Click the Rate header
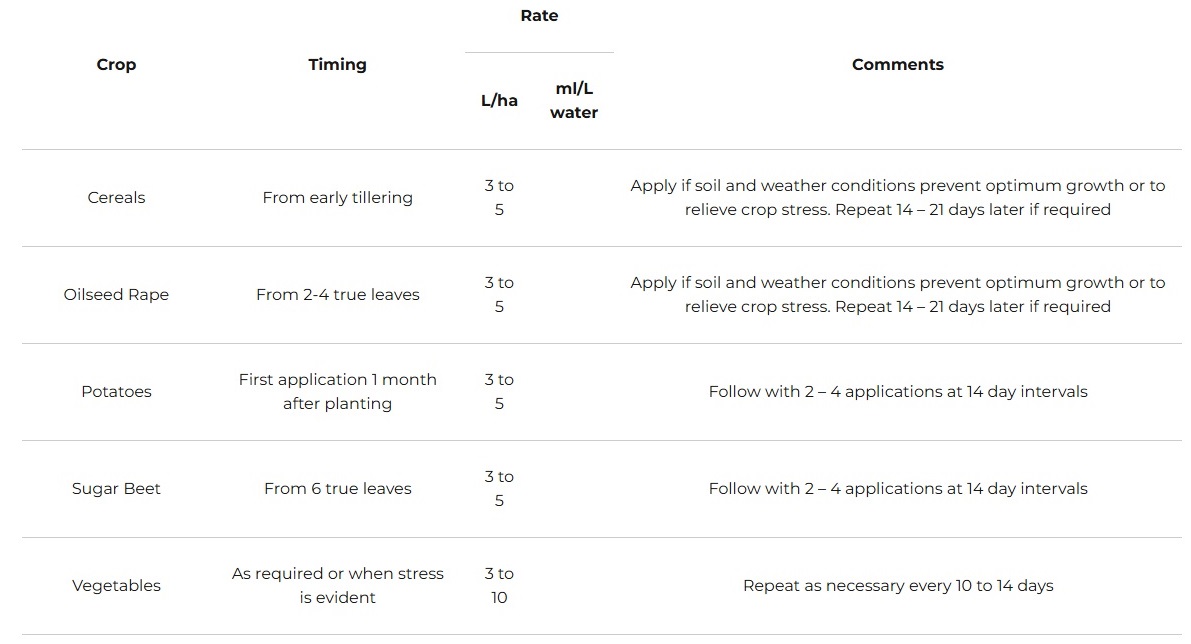1191x644 pixels. [x=539, y=16]
